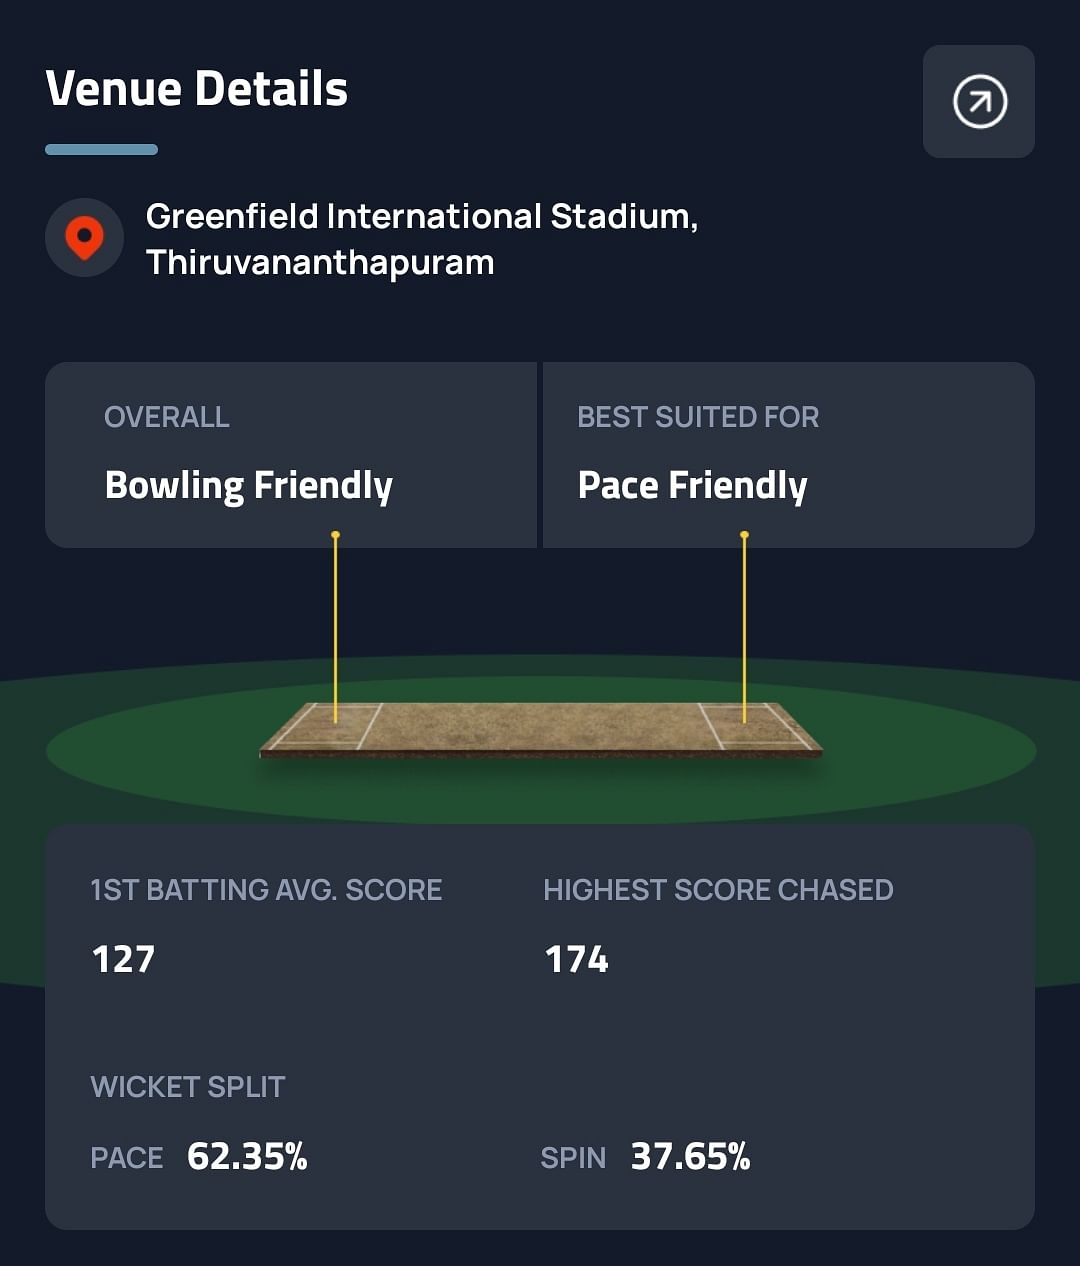Click the cricket pitch illustration
The width and height of the screenshot is (1080, 1266).
540,728
